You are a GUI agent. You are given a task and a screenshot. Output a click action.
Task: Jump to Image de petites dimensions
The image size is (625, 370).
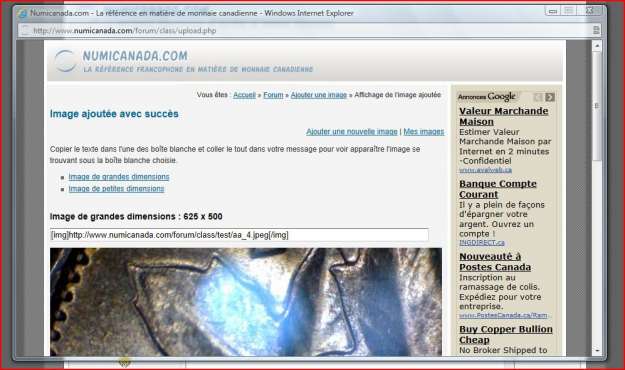(x=116, y=189)
